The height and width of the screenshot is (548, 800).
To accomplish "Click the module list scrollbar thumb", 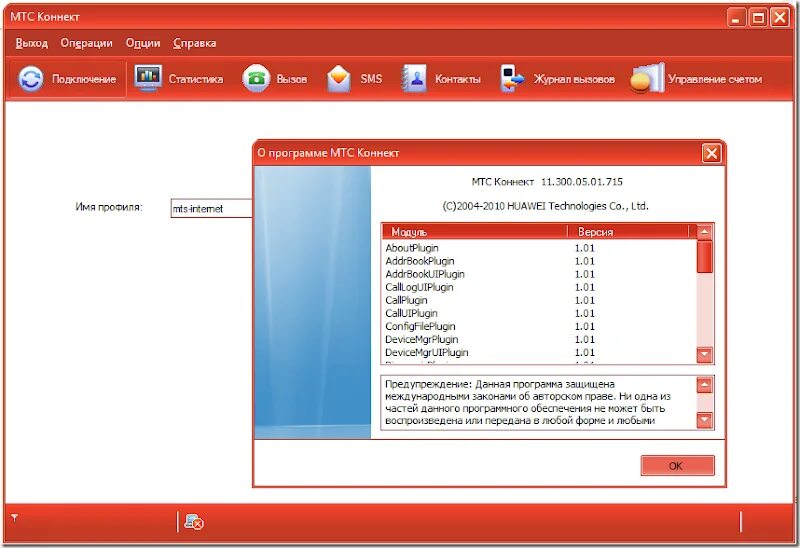I will coord(705,257).
